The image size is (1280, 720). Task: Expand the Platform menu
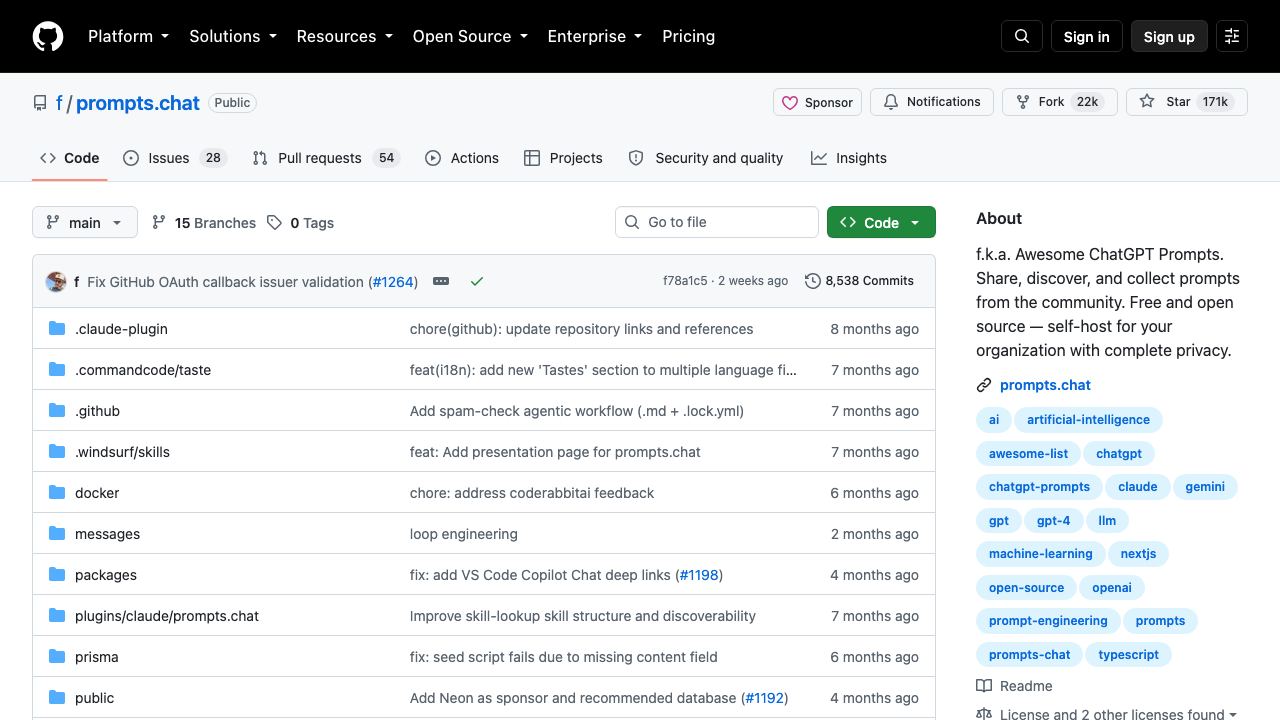(129, 36)
